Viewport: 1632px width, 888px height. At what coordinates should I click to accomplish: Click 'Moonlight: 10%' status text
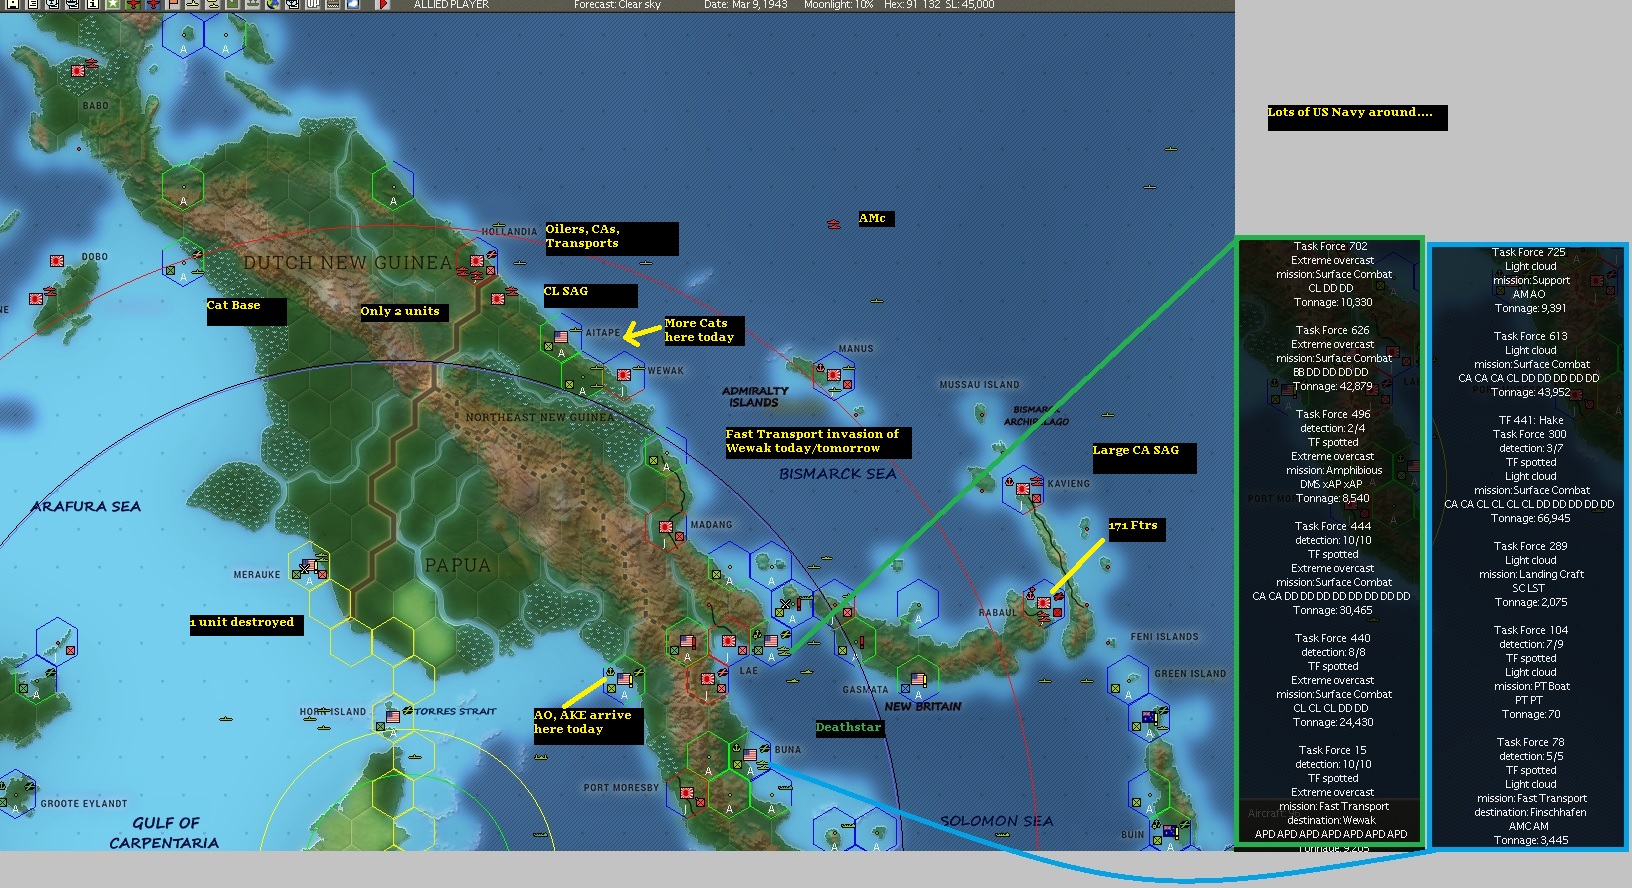(x=838, y=5)
